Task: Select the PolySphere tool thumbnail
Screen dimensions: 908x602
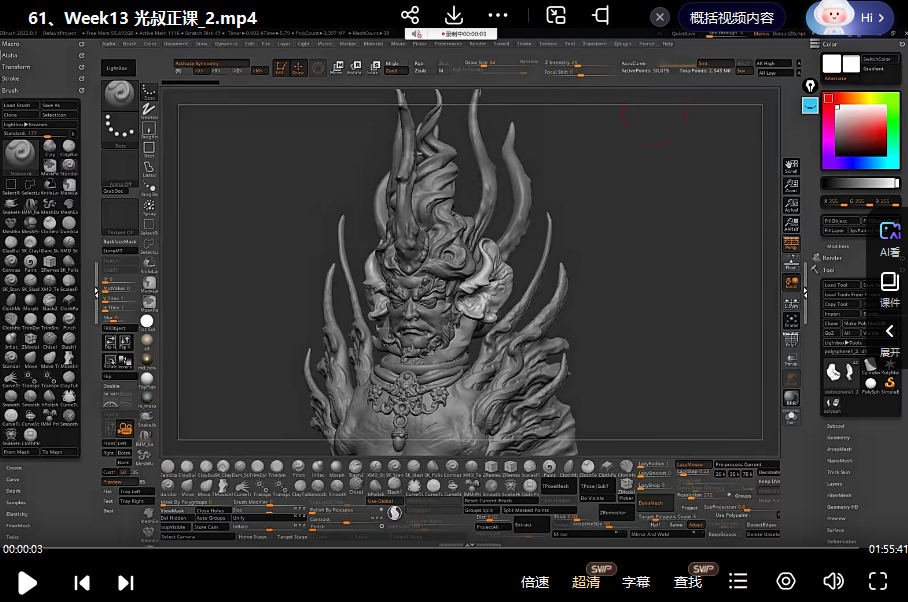Action: [871, 381]
